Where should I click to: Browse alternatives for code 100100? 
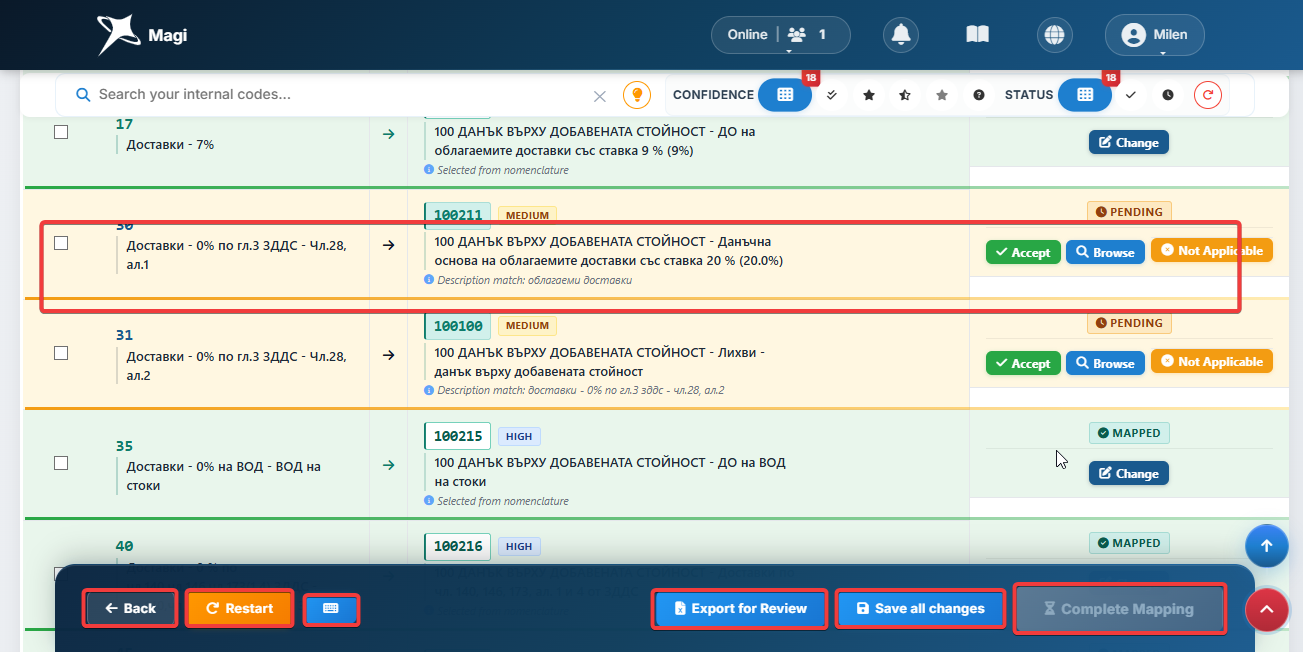tap(1105, 364)
